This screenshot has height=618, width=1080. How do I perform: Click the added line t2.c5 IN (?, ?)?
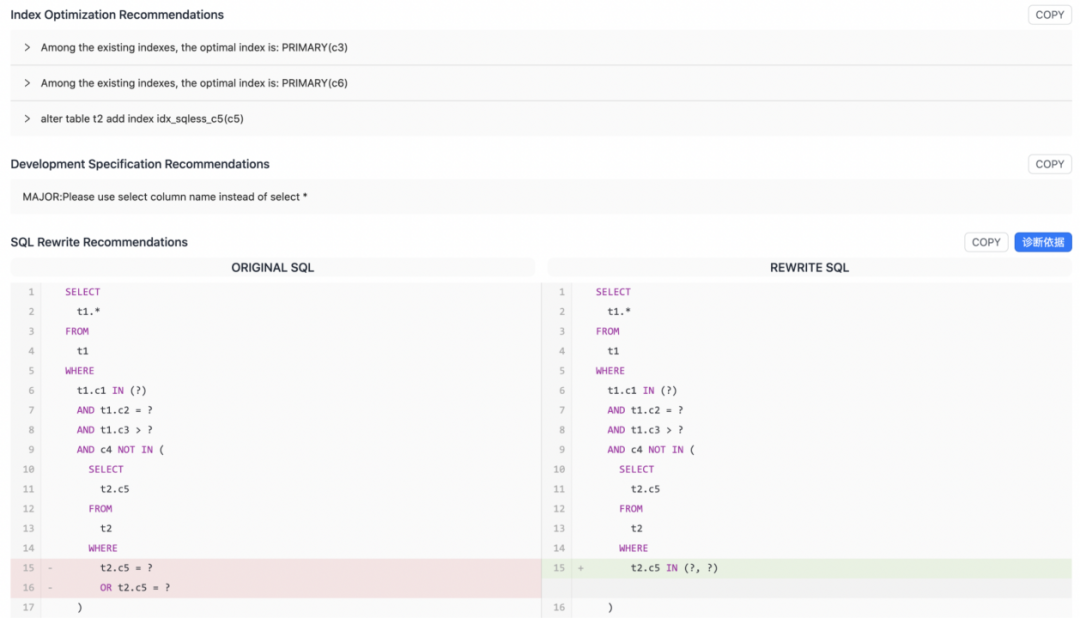pyautogui.click(x=674, y=568)
